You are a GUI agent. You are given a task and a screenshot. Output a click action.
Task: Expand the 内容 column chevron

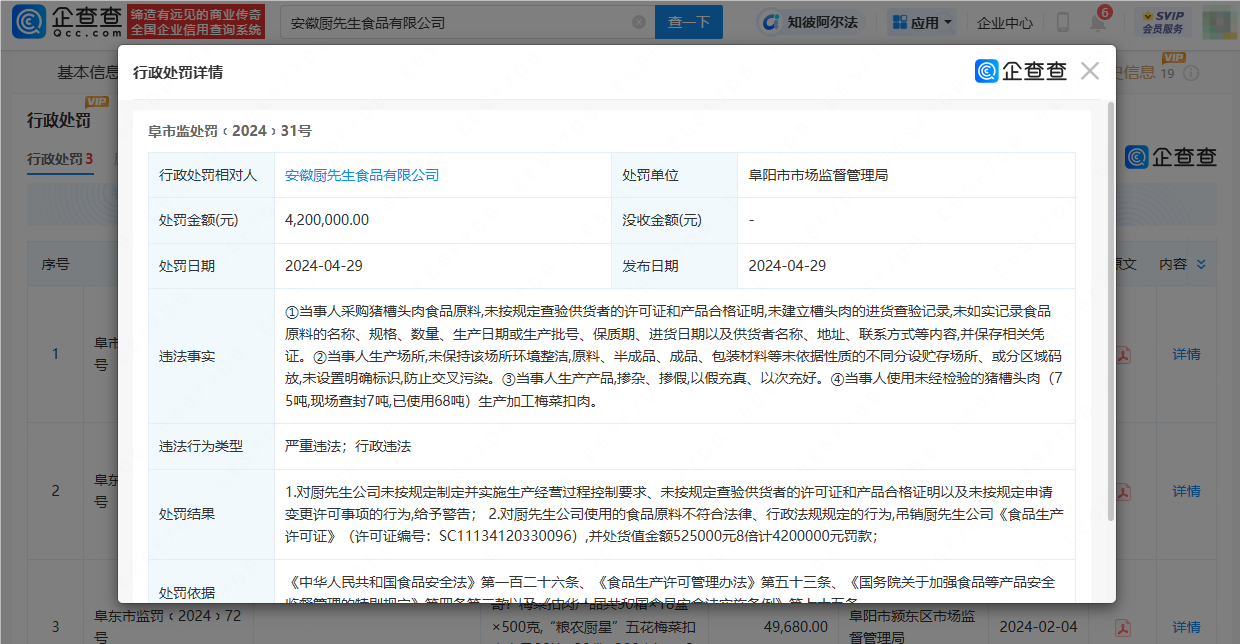click(x=1201, y=264)
